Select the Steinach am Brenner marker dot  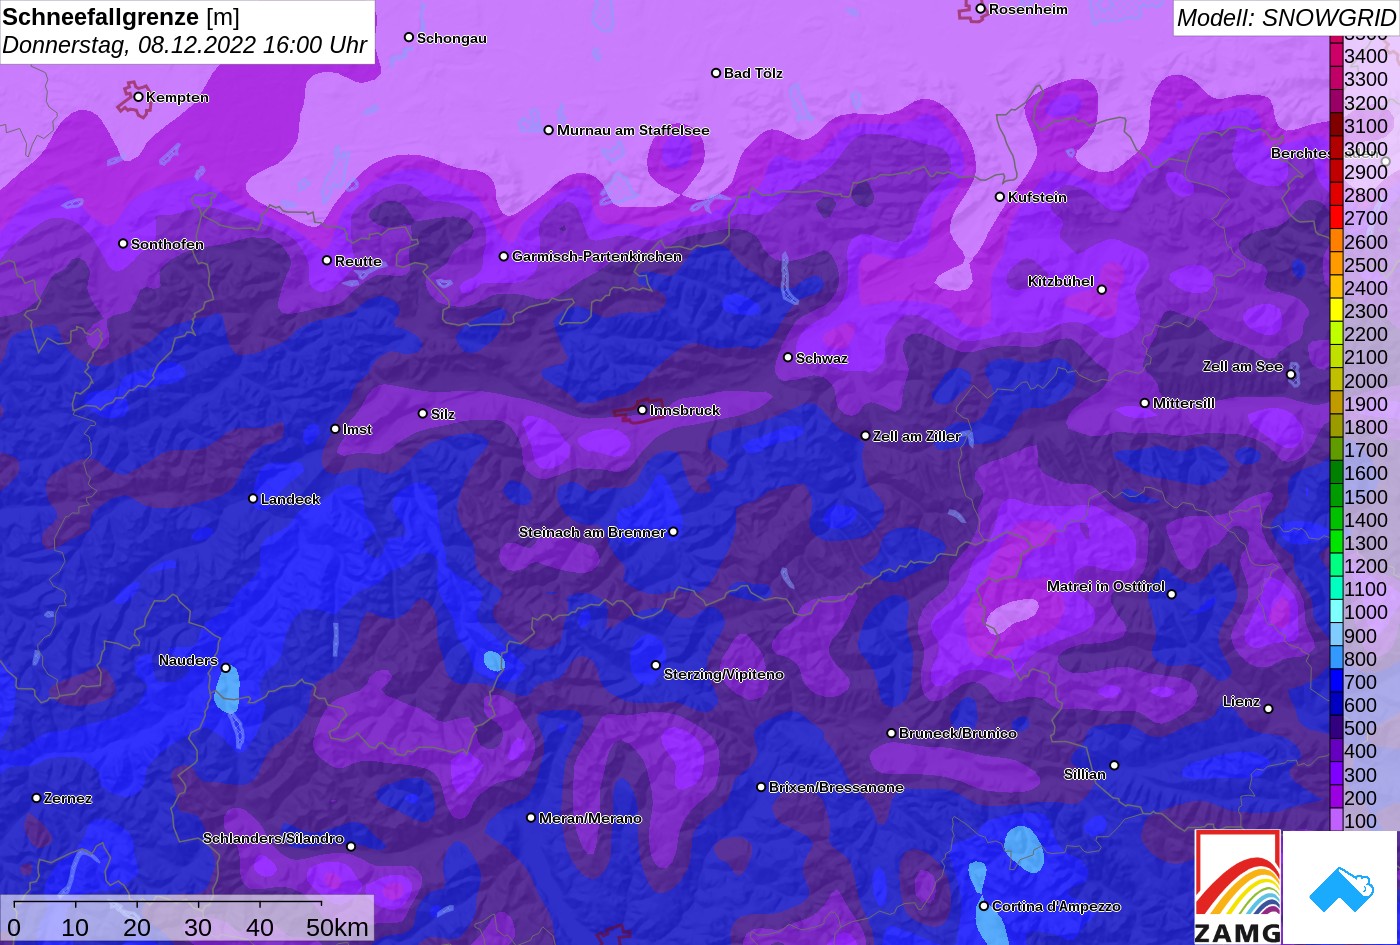coord(673,532)
